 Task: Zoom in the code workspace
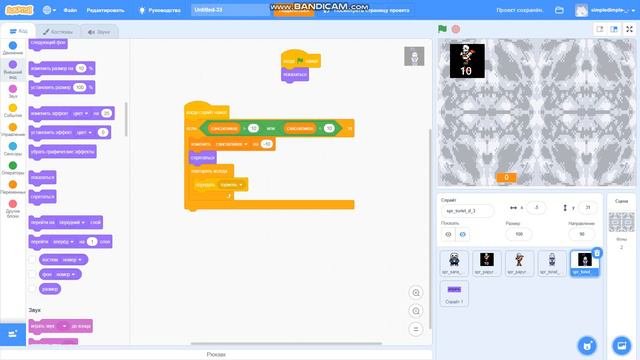[x=416, y=293]
